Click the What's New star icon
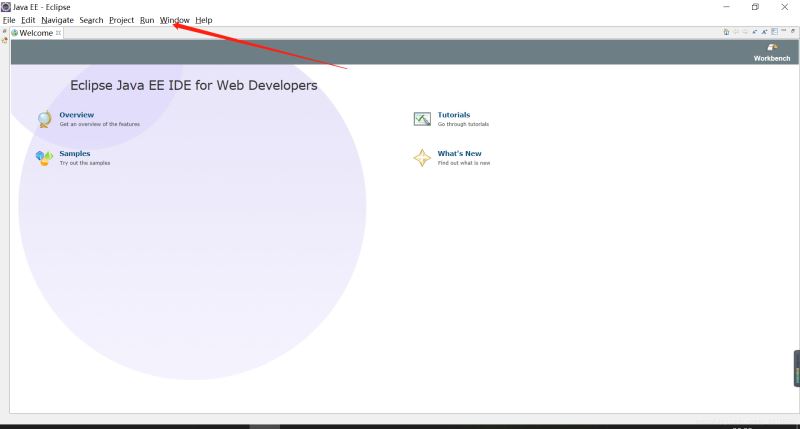 (x=422, y=158)
